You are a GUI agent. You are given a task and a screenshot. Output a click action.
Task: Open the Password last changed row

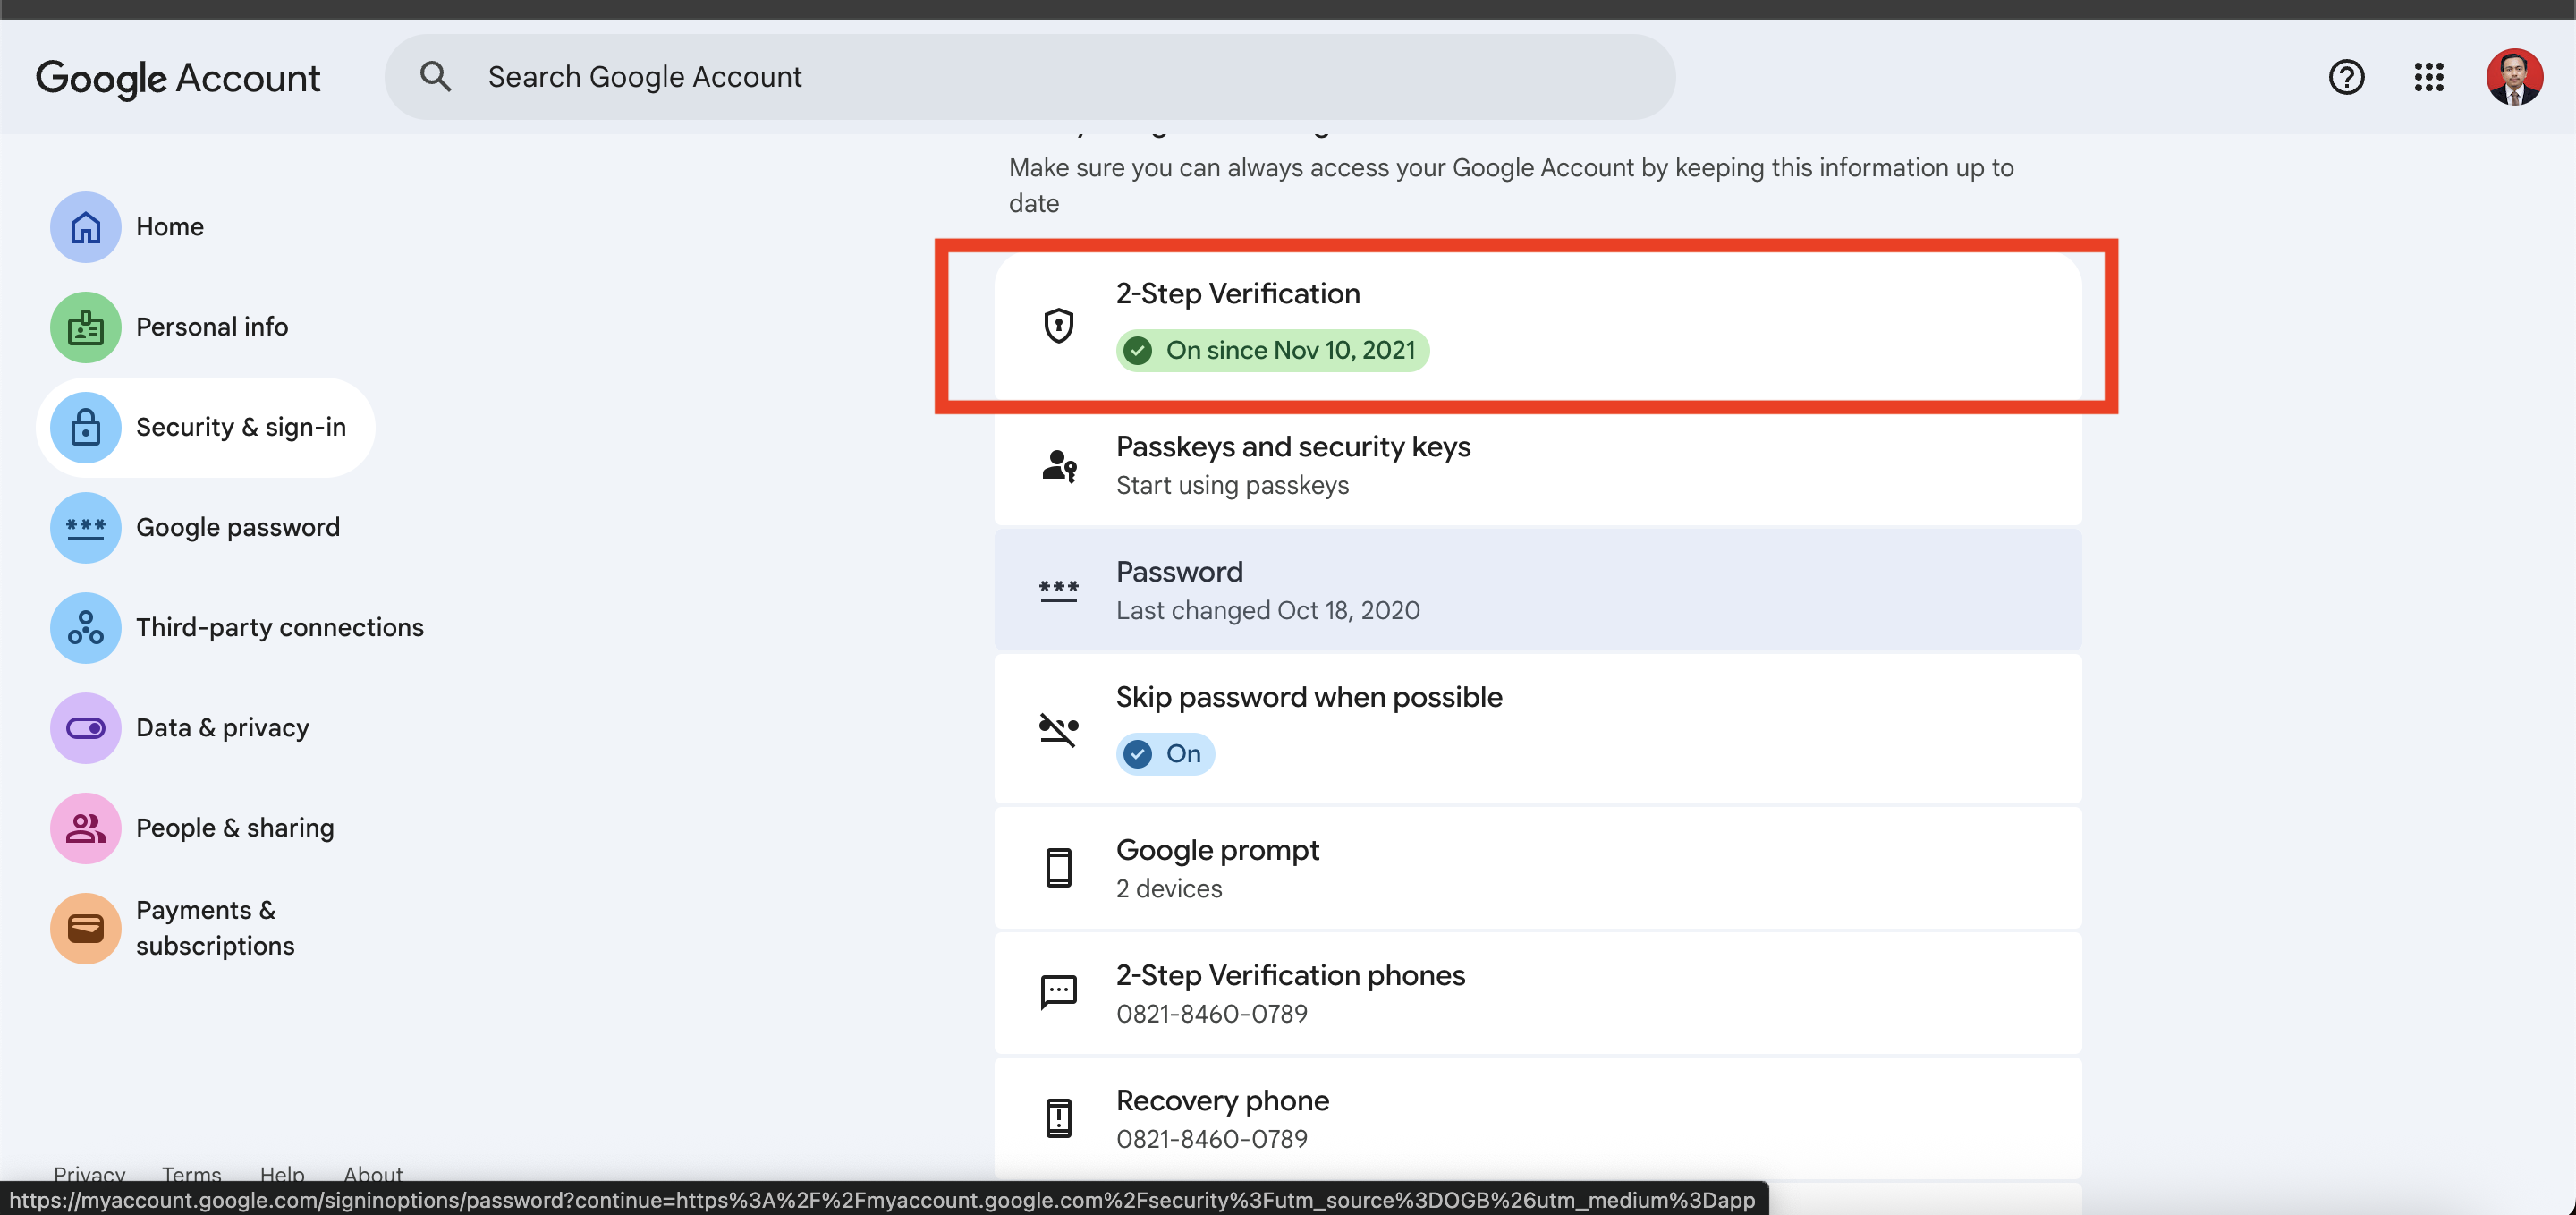1536,590
